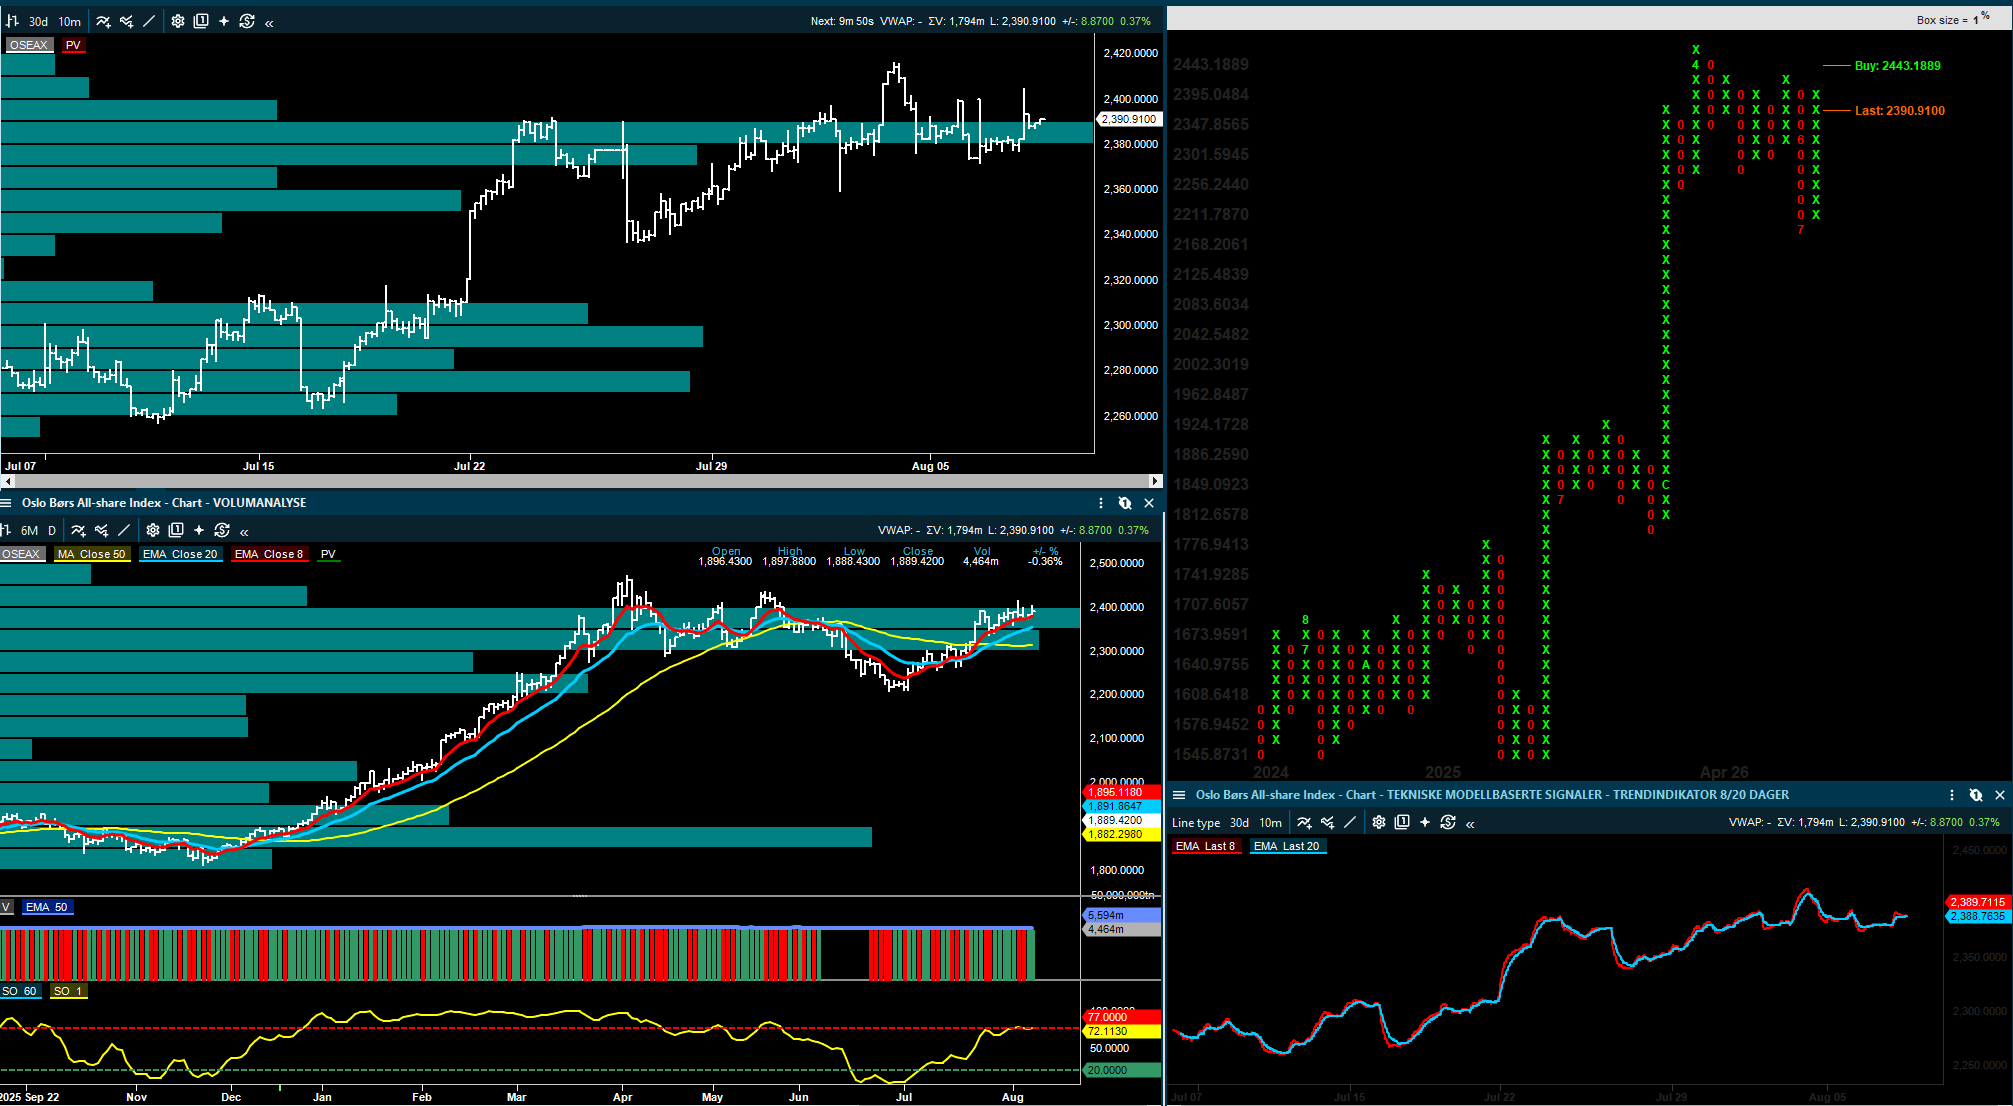This screenshot has width=2013, height=1106.
Task: Select the EMA Last 20 indicator label
Action: (1288, 846)
